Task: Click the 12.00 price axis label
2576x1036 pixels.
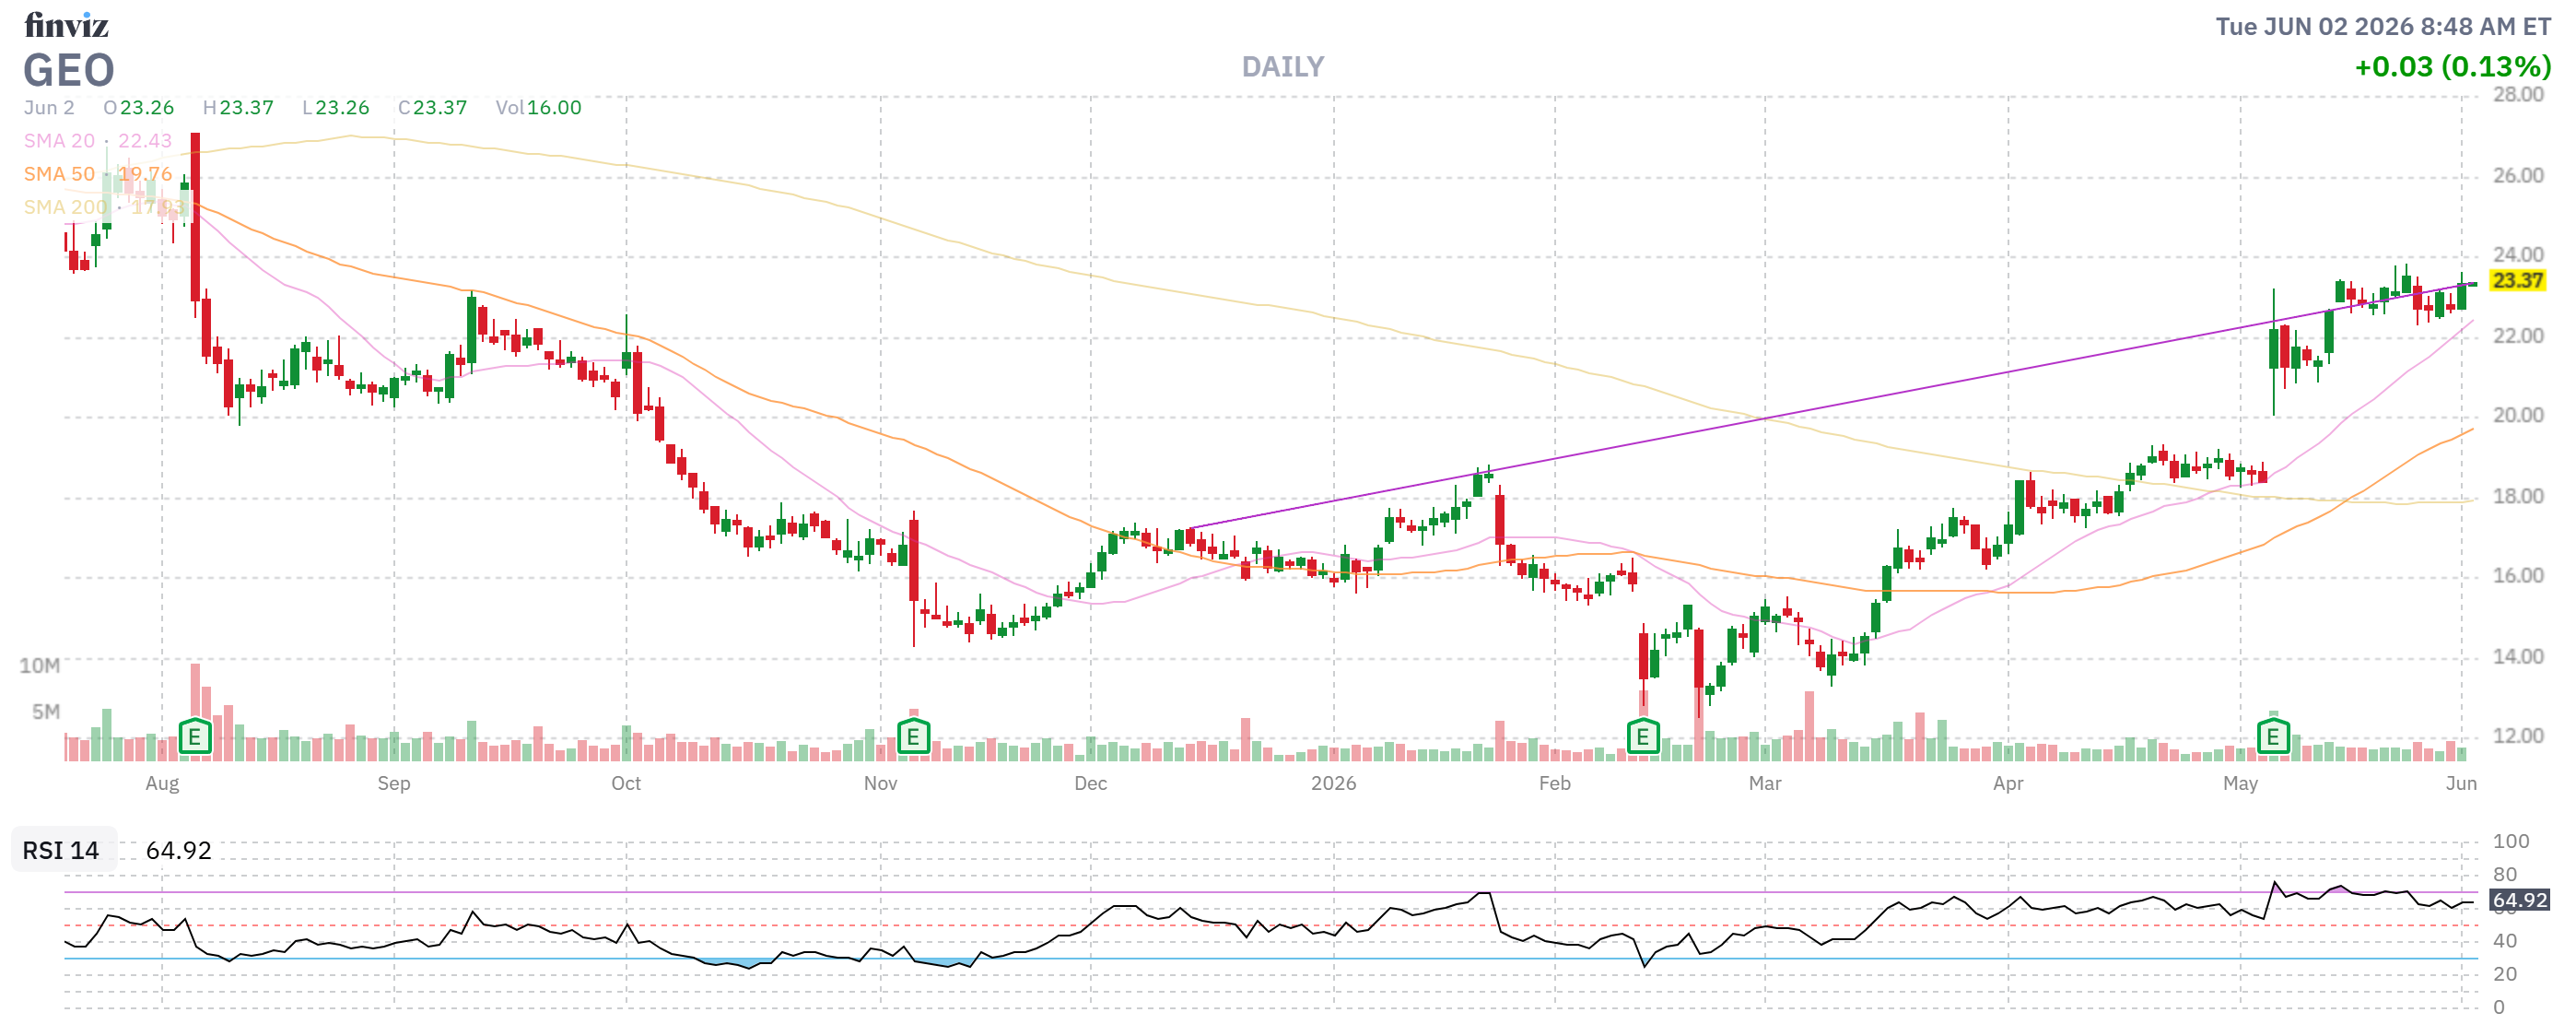Action: click(x=2517, y=736)
